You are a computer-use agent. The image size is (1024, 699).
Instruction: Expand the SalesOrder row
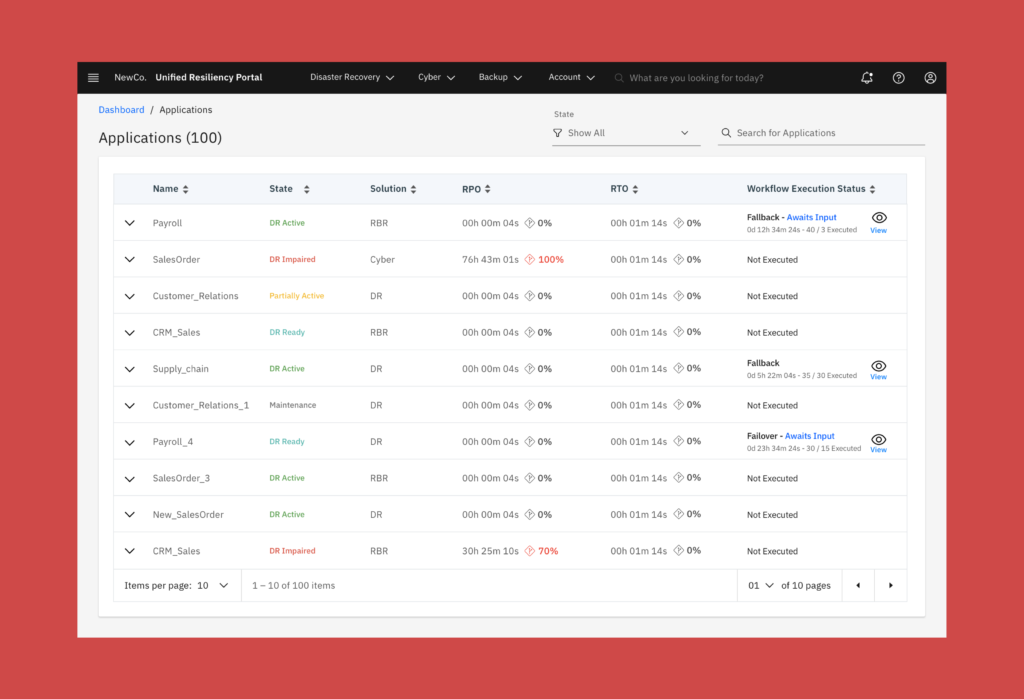pyautogui.click(x=129, y=260)
